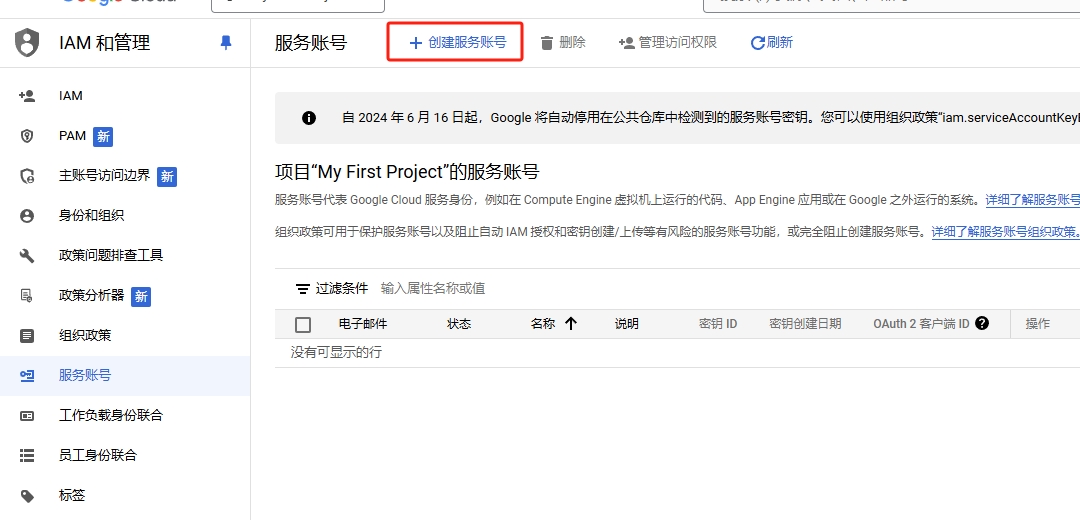The height and width of the screenshot is (520, 1080).
Task: Tick the select-all checkbox in table header
Action: coord(302,324)
